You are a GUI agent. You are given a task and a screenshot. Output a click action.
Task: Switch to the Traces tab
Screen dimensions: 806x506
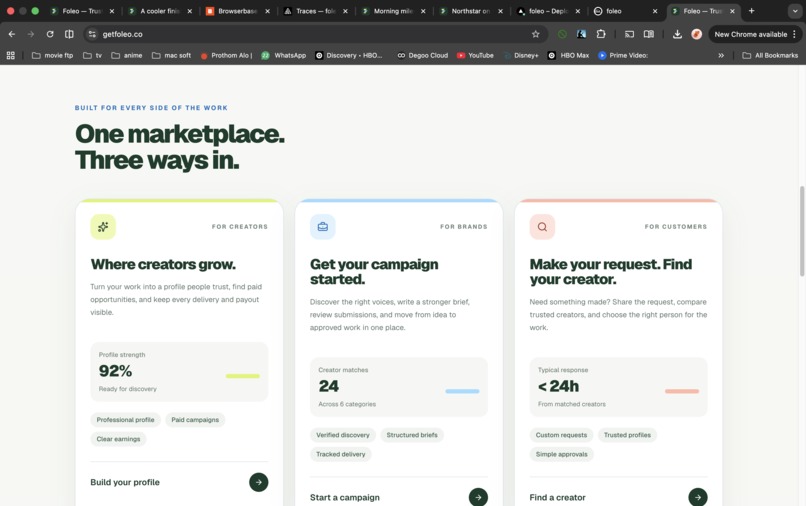tap(315, 11)
